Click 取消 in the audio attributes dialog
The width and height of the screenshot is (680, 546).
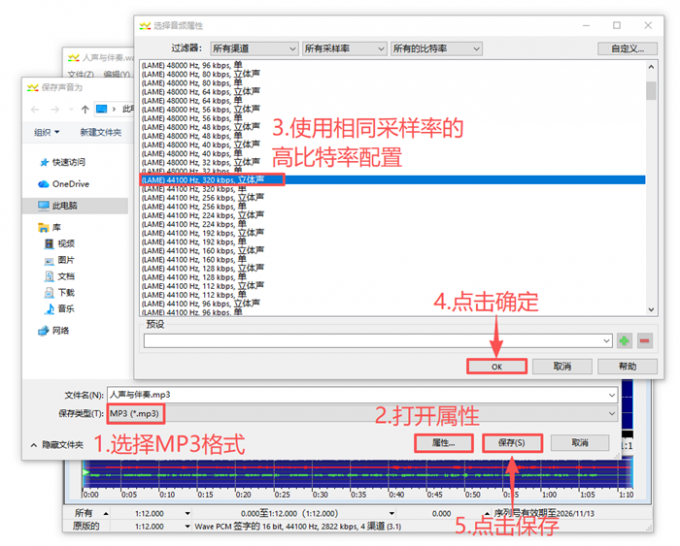coord(562,366)
